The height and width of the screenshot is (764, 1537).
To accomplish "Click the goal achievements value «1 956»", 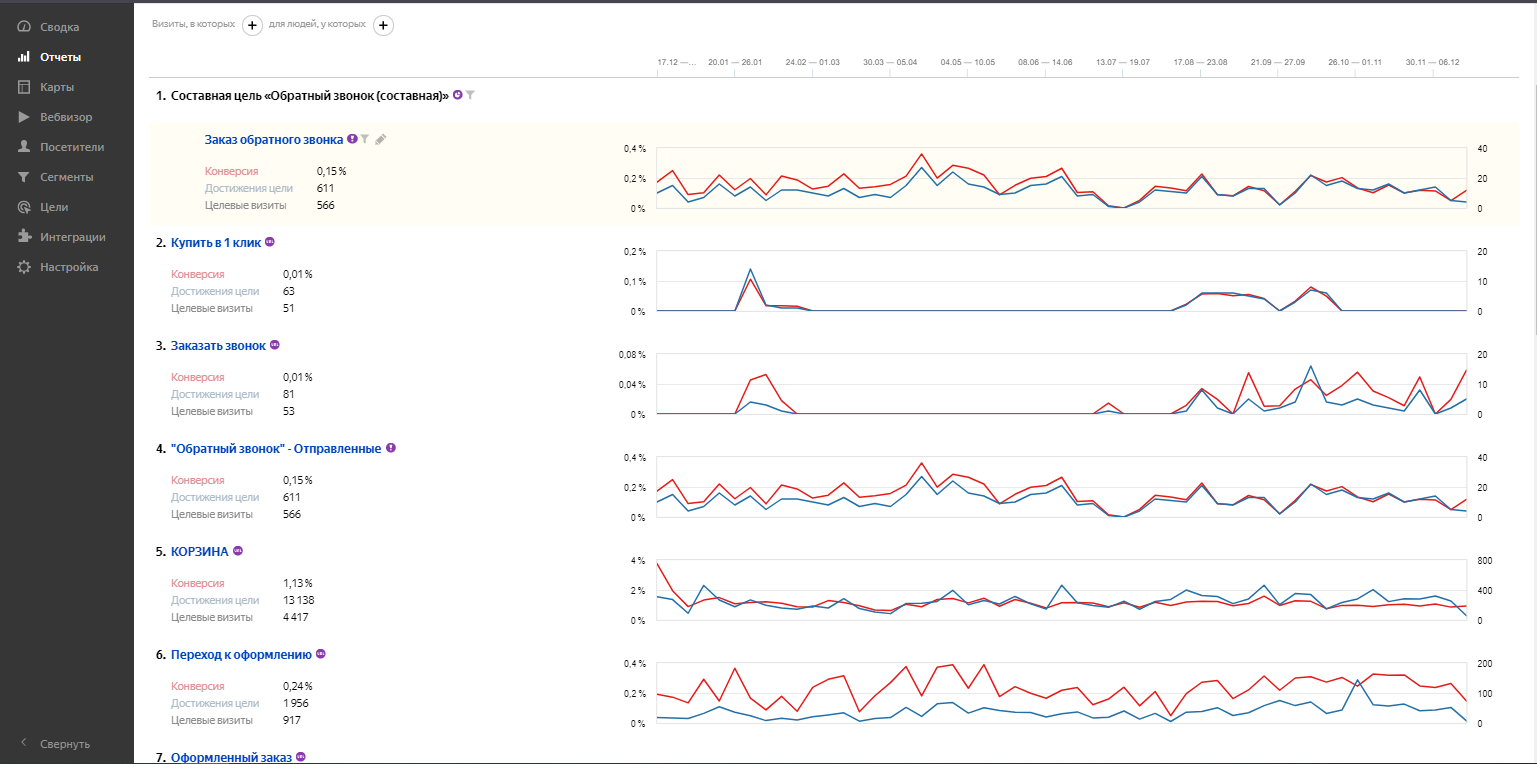I will (x=297, y=703).
